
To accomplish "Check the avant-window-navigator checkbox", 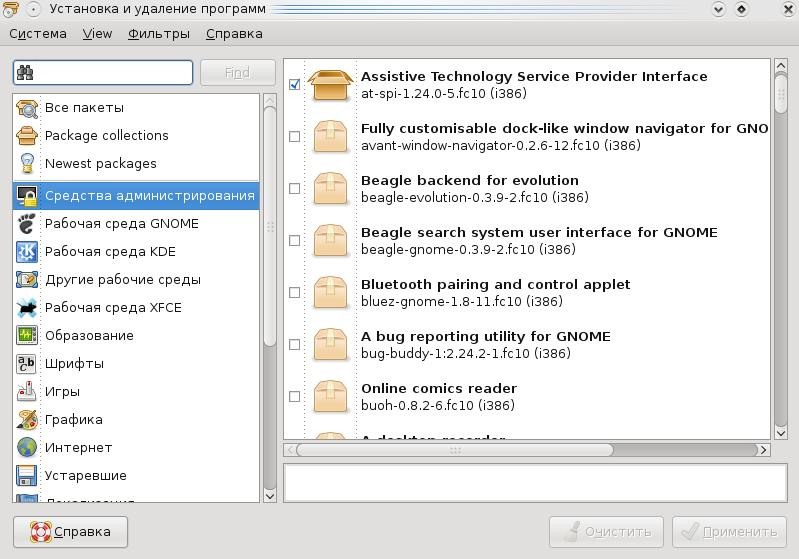I will click(x=295, y=137).
